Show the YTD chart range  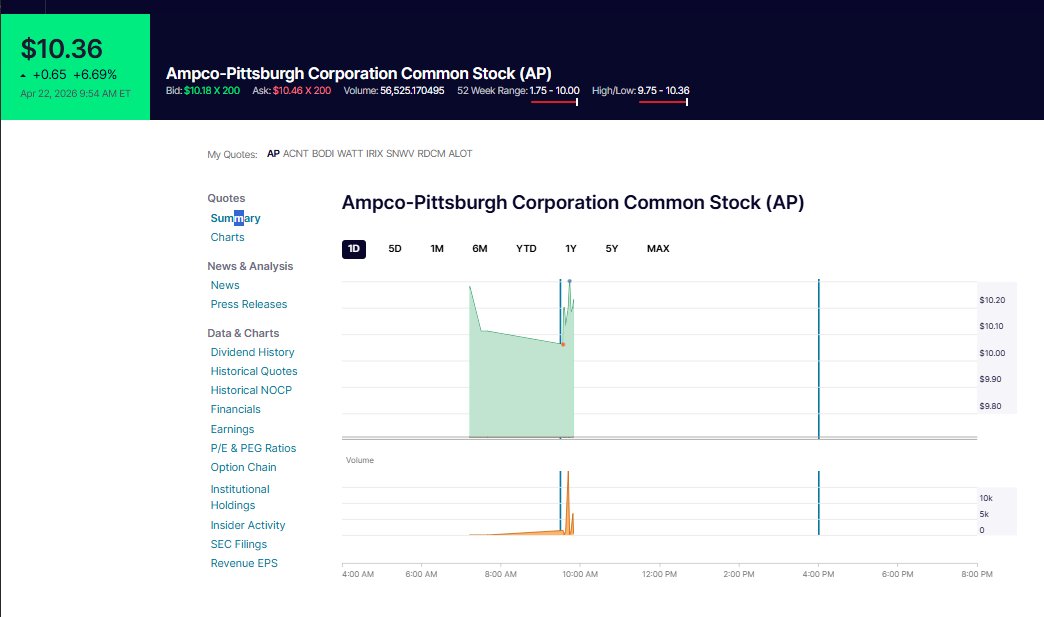526,249
